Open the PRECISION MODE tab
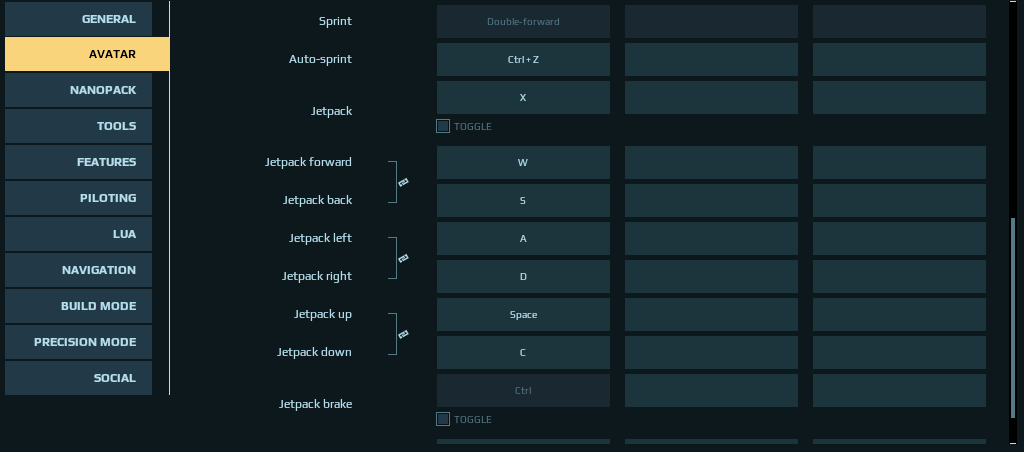Image resolution: width=1024 pixels, height=452 pixels. [78, 342]
